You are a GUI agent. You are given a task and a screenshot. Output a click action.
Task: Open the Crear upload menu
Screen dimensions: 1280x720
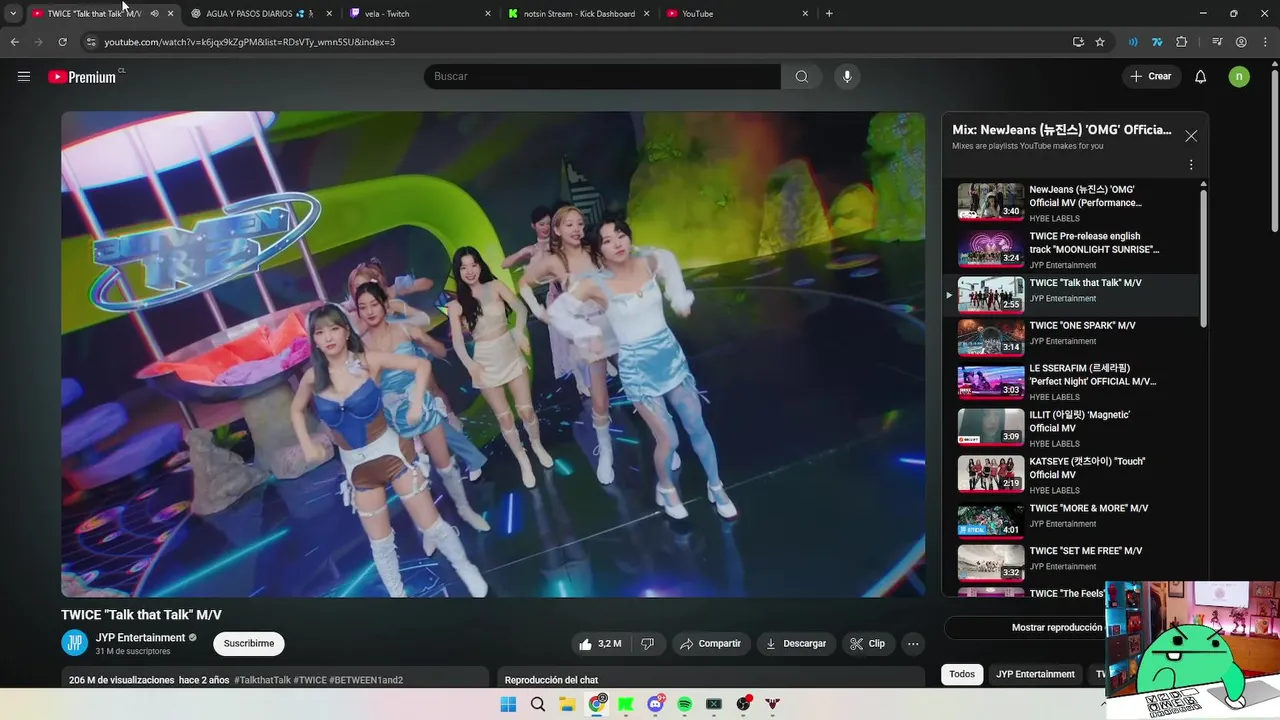(1151, 76)
